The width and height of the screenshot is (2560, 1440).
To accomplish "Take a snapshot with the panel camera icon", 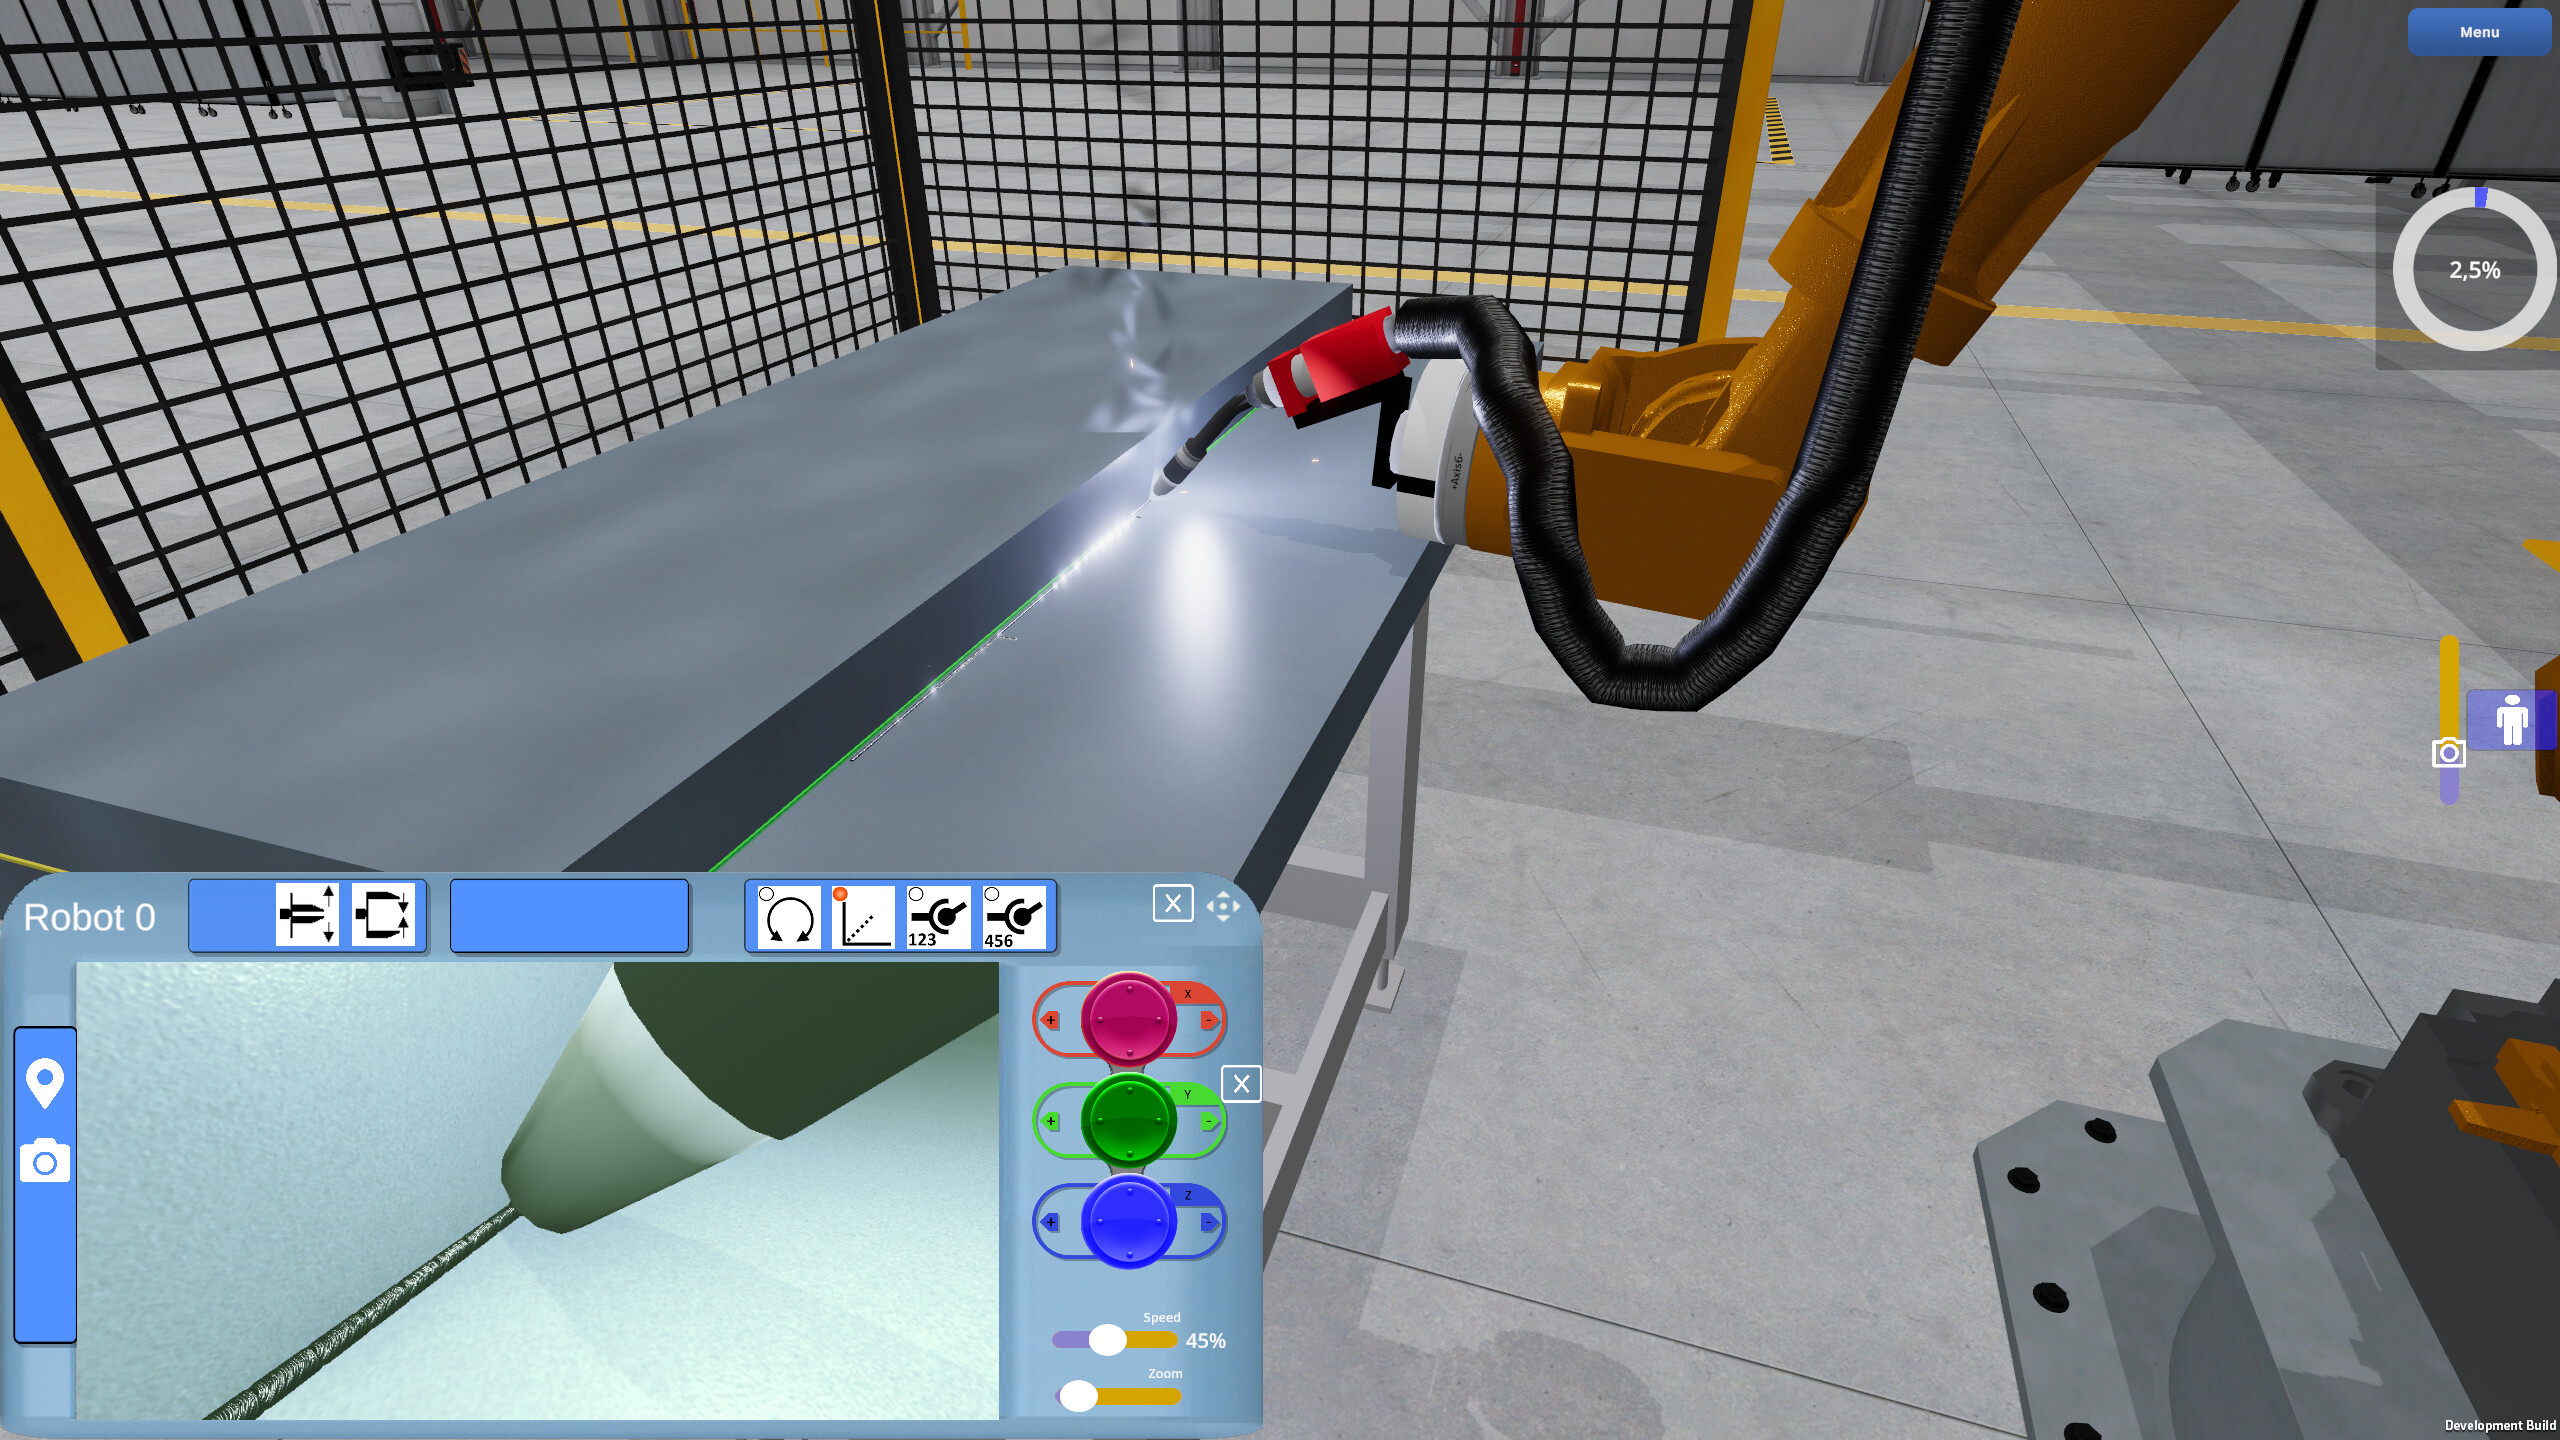I will coord(45,1161).
